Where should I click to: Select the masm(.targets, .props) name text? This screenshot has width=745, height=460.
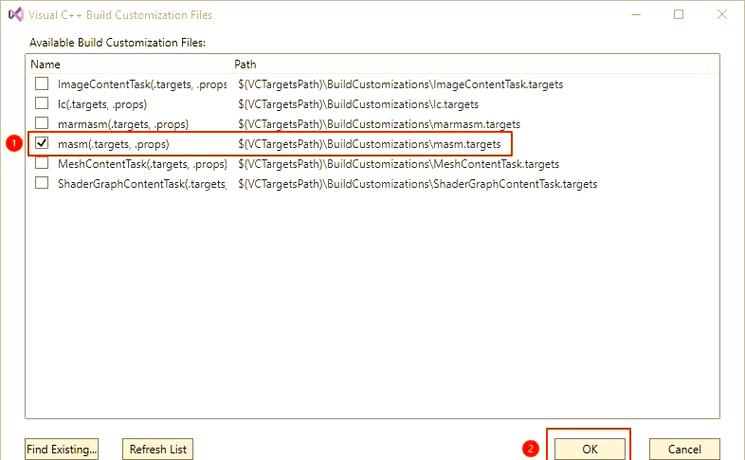point(113,144)
